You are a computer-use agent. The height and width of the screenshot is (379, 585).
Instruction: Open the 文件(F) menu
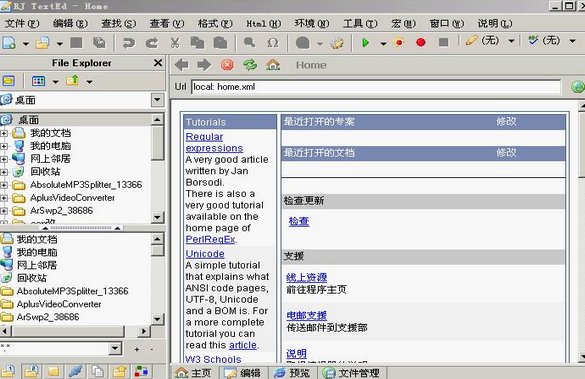pos(22,24)
